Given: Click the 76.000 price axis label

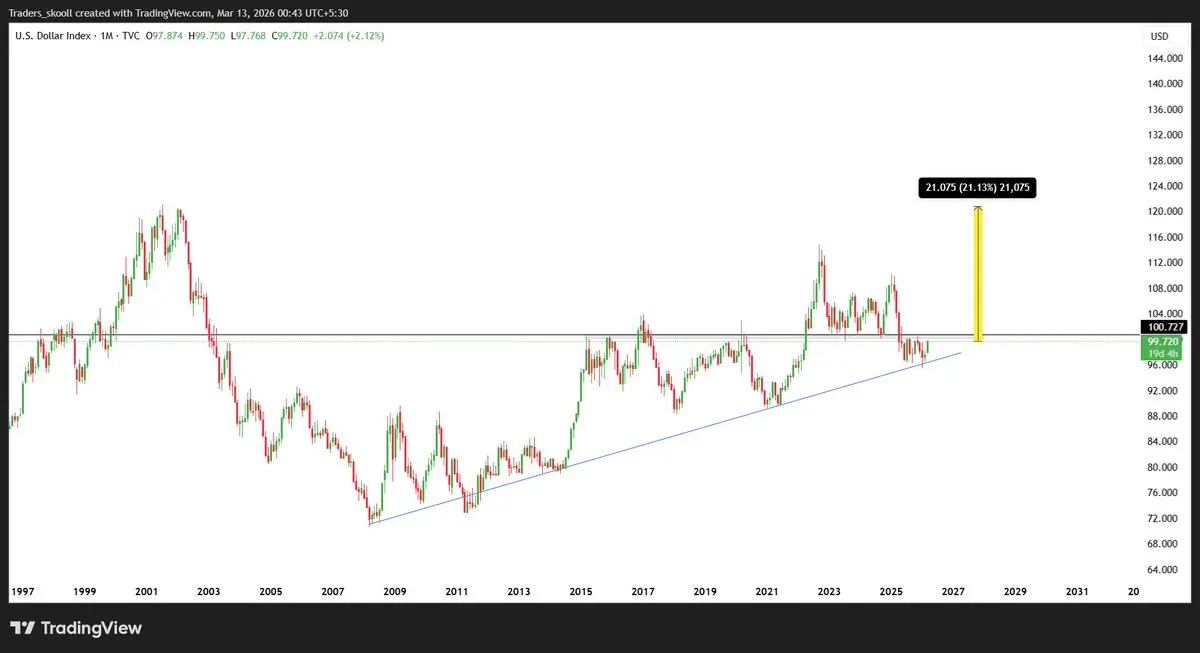Looking at the screenshot, I should pyautogui.click(x=1162, y=493).
